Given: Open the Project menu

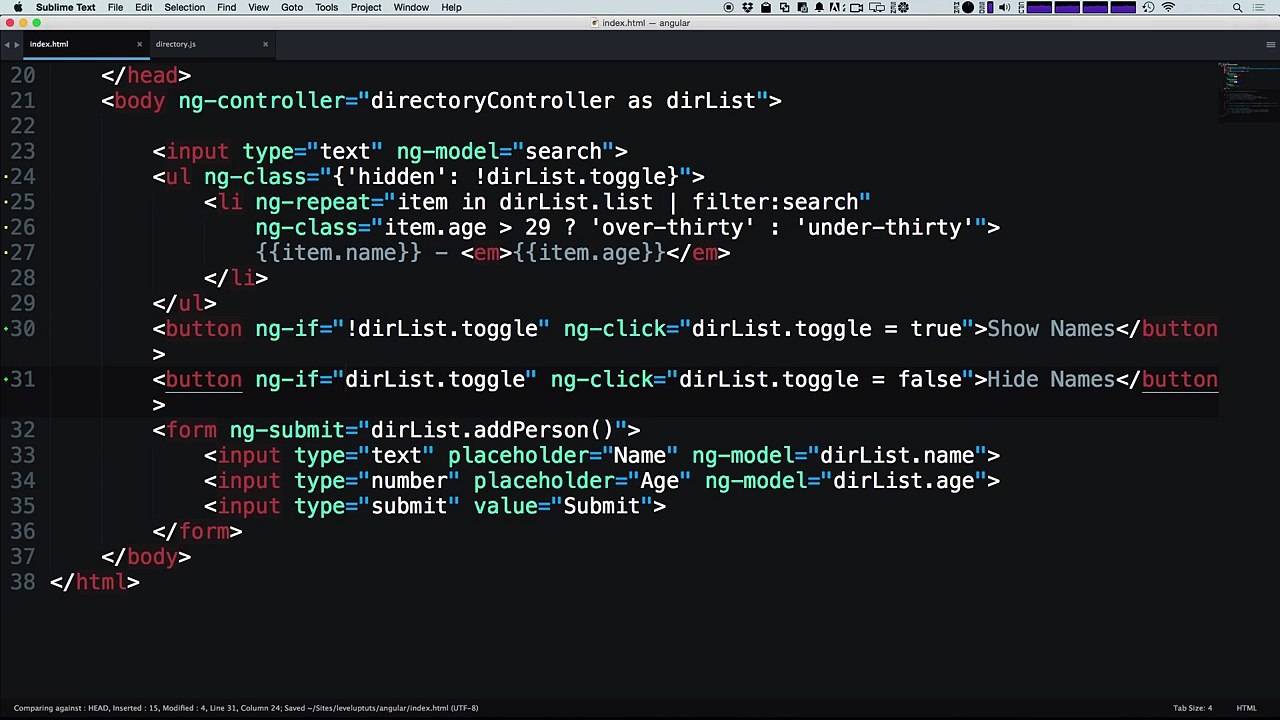Looking at the screenshot, I should pyautogui.click(x=366, y=7).
